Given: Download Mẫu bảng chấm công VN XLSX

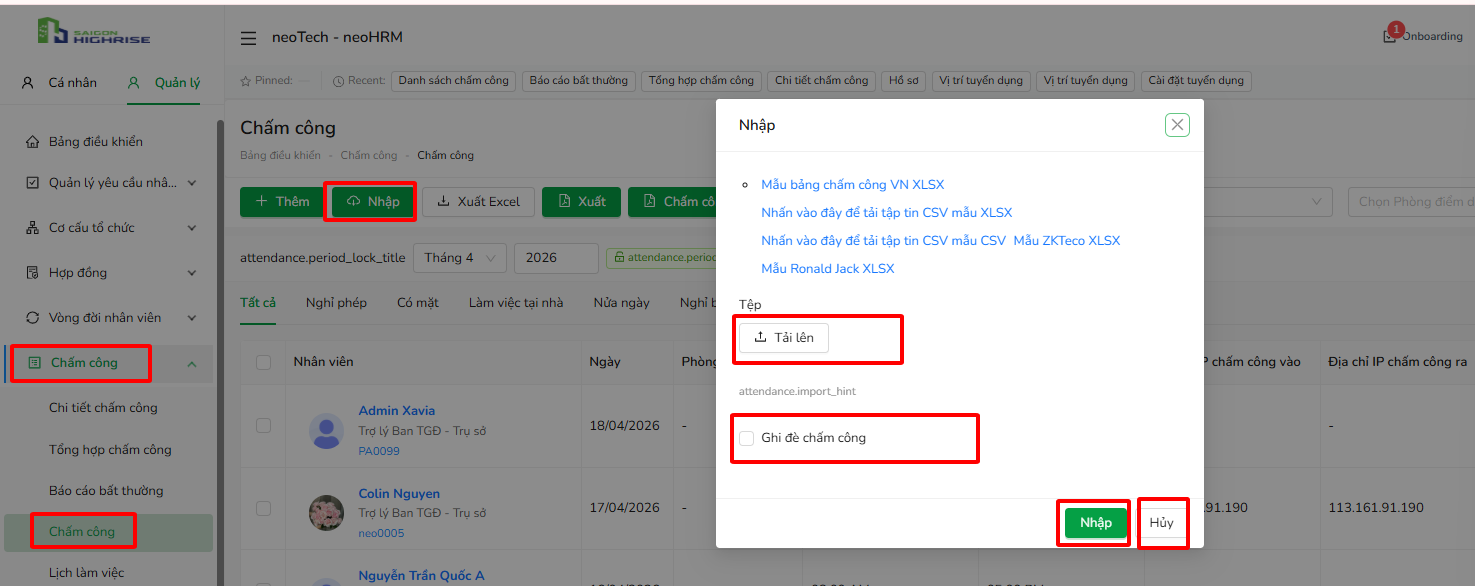Looking at the screenshot, I should coord(852,185).
